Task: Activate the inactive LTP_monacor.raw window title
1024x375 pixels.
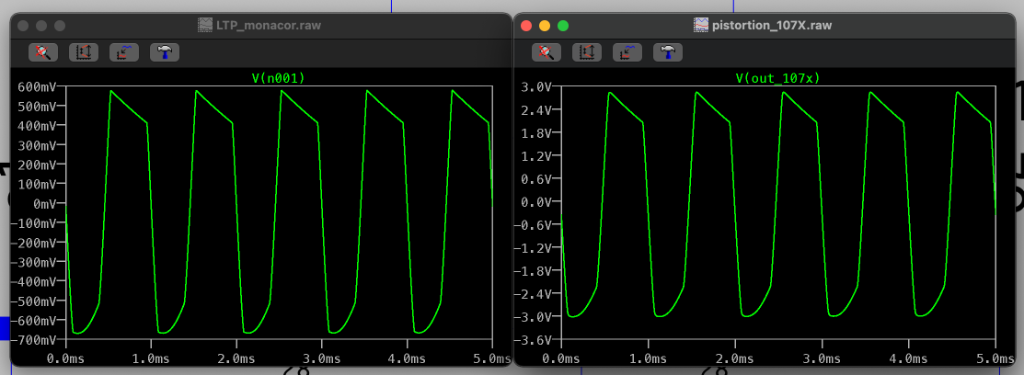Action: point(268,25)
